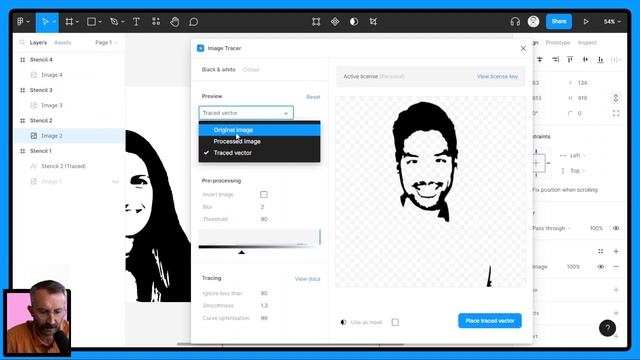
Task: Select the Rectangle shape tool
Action: coord(91,22)
